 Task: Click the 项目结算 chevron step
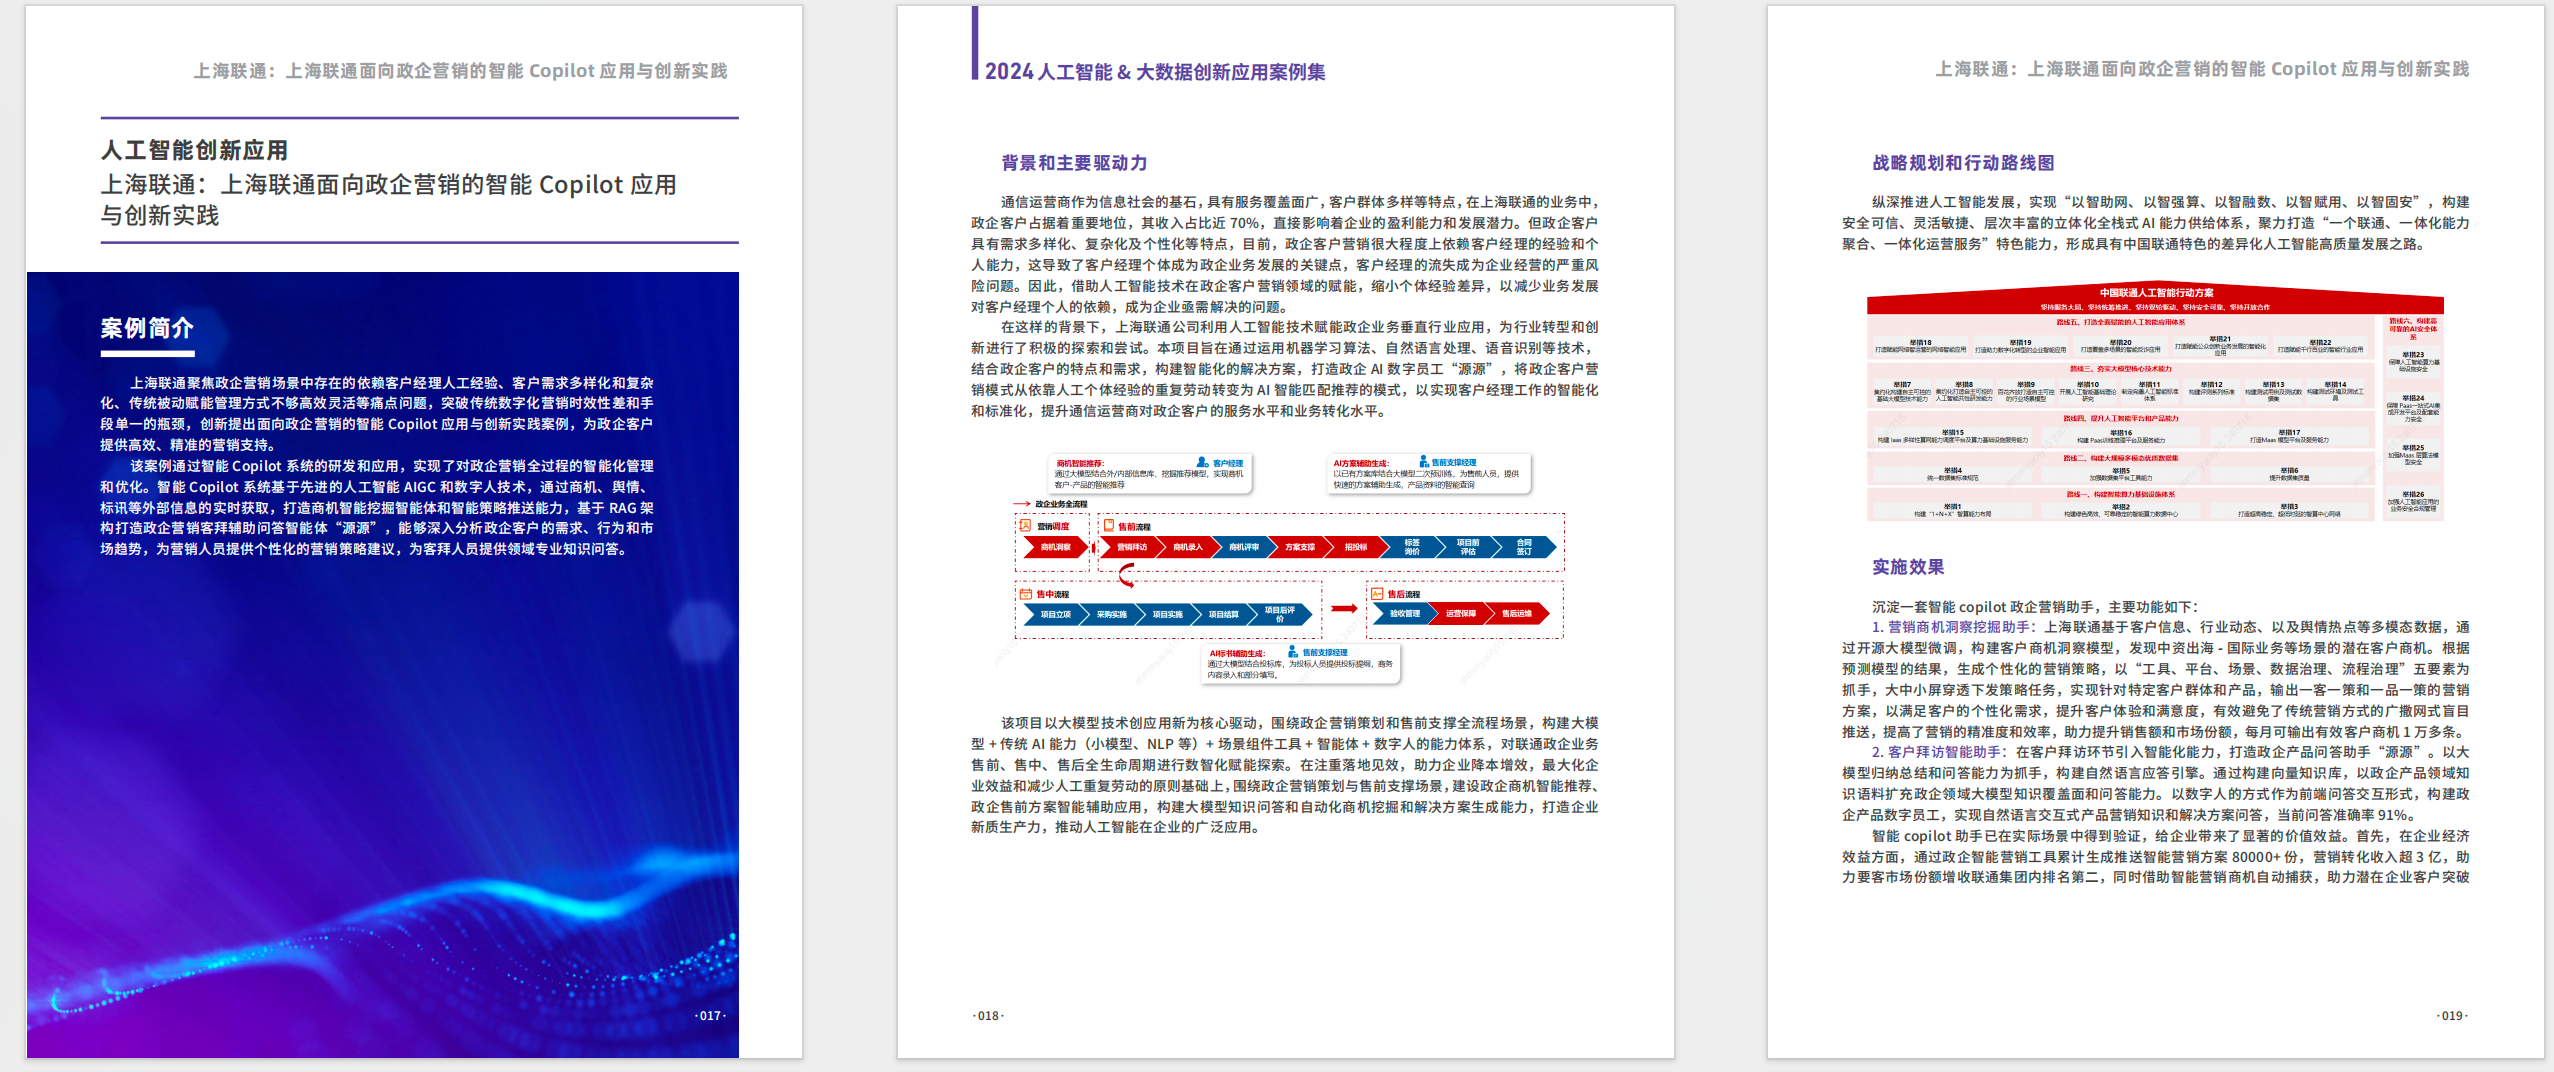(1224, 614)
